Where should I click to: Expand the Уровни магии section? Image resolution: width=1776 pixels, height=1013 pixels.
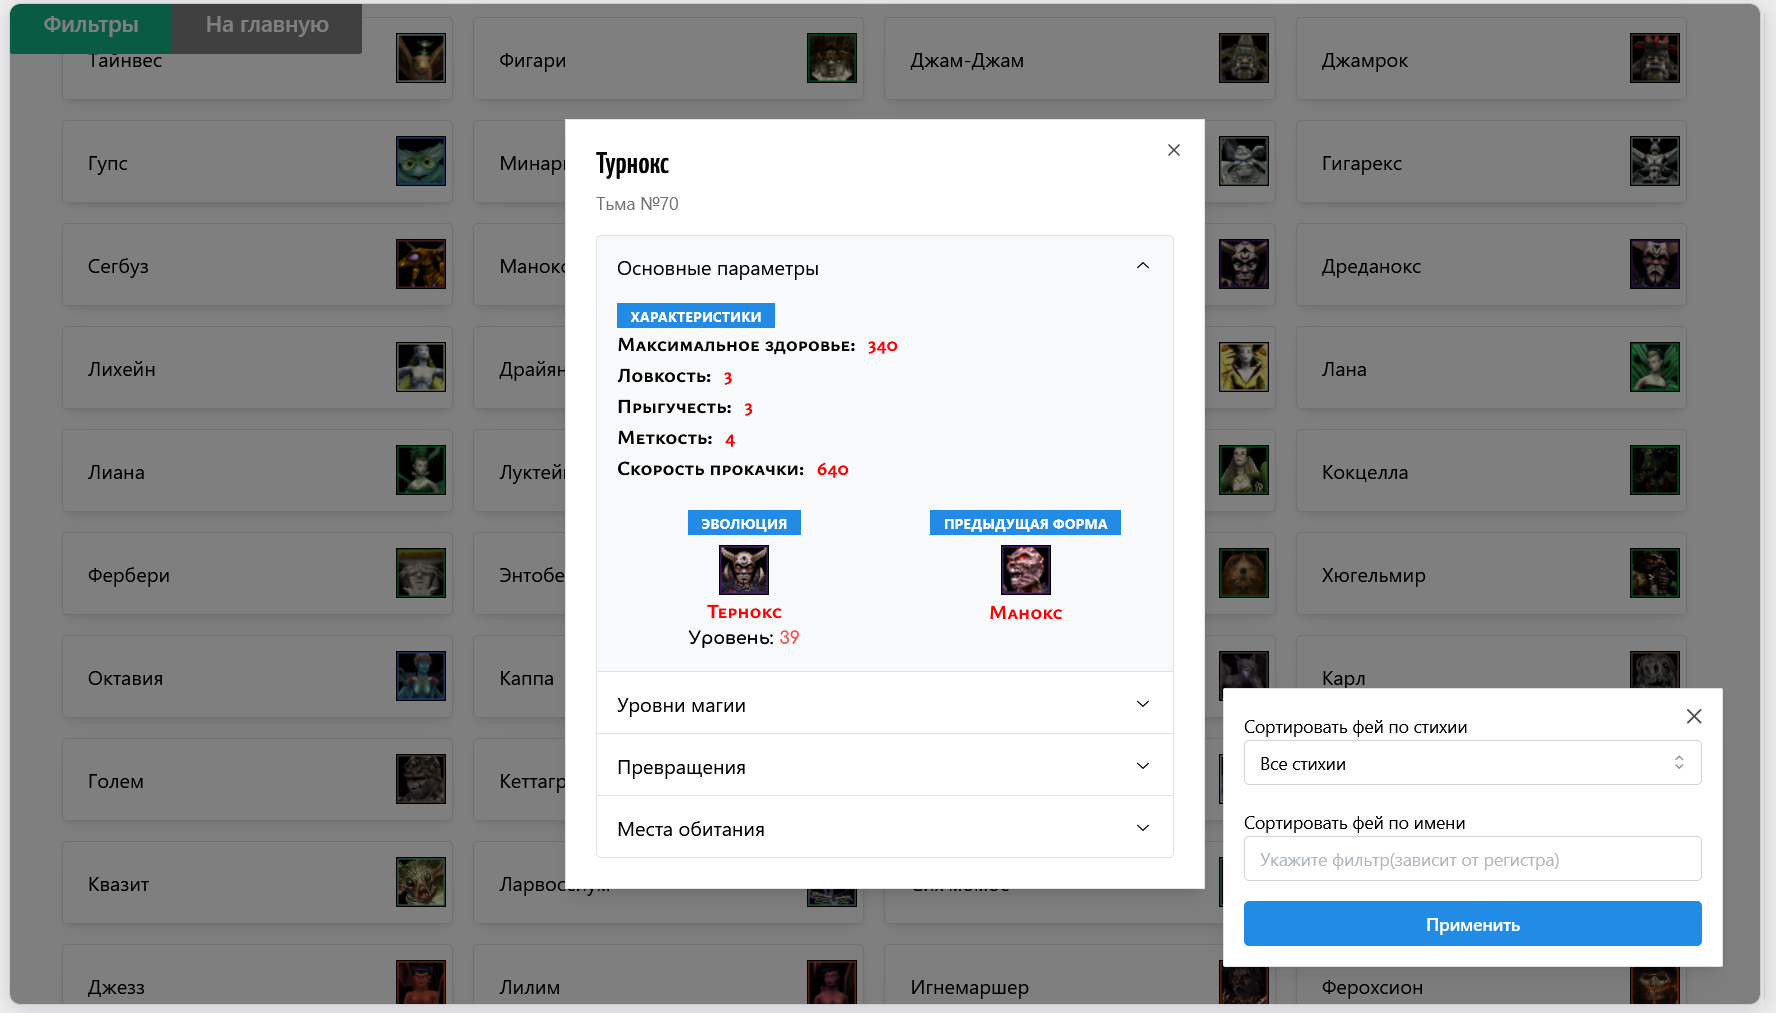tap(885, 704)
